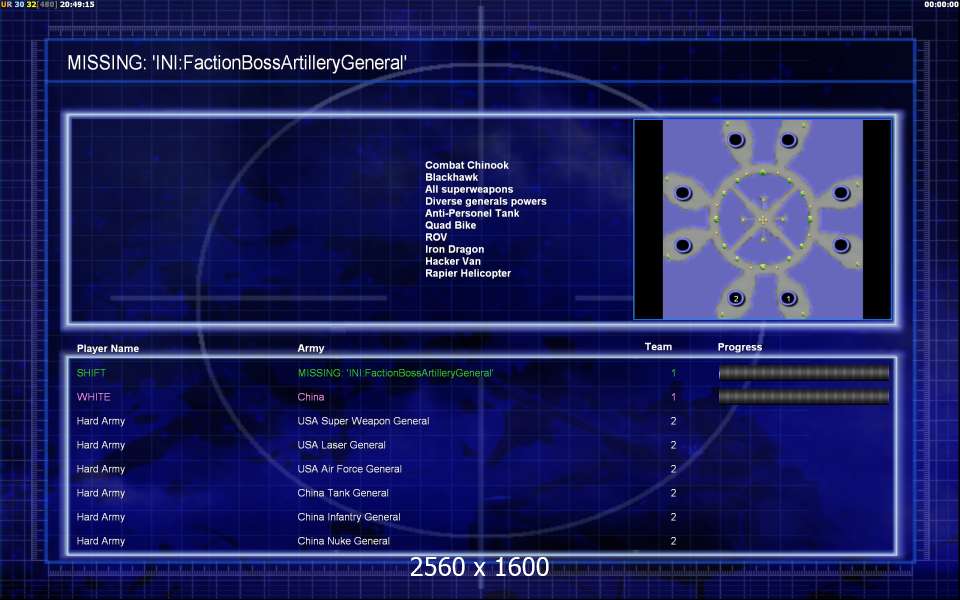
Task: Click team 2 in USA Super Weapon row
Action: tap(673, 421)
